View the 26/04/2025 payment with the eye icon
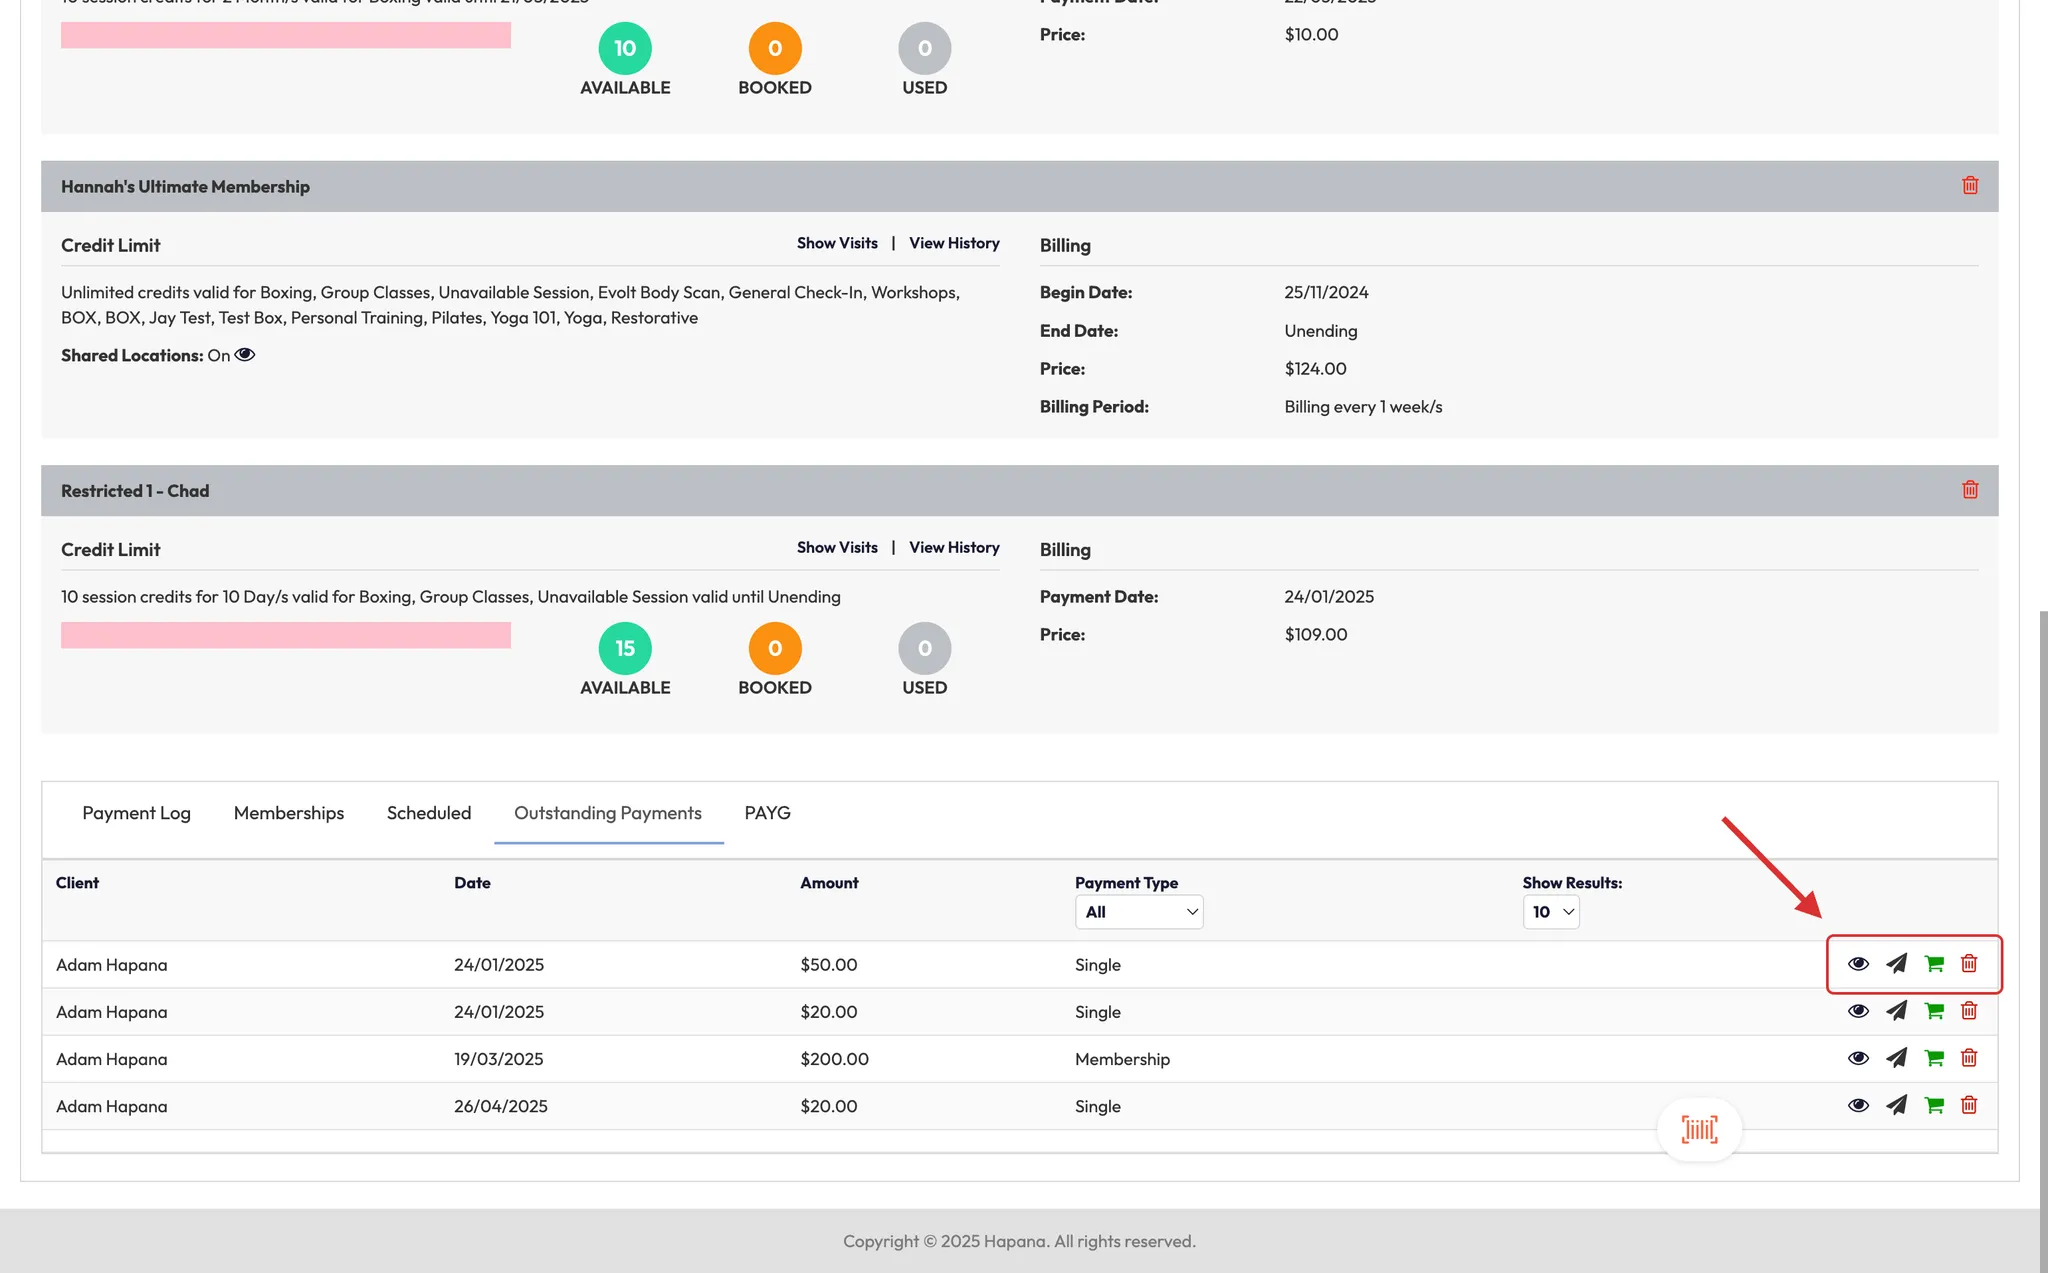 [1858, 1106]
